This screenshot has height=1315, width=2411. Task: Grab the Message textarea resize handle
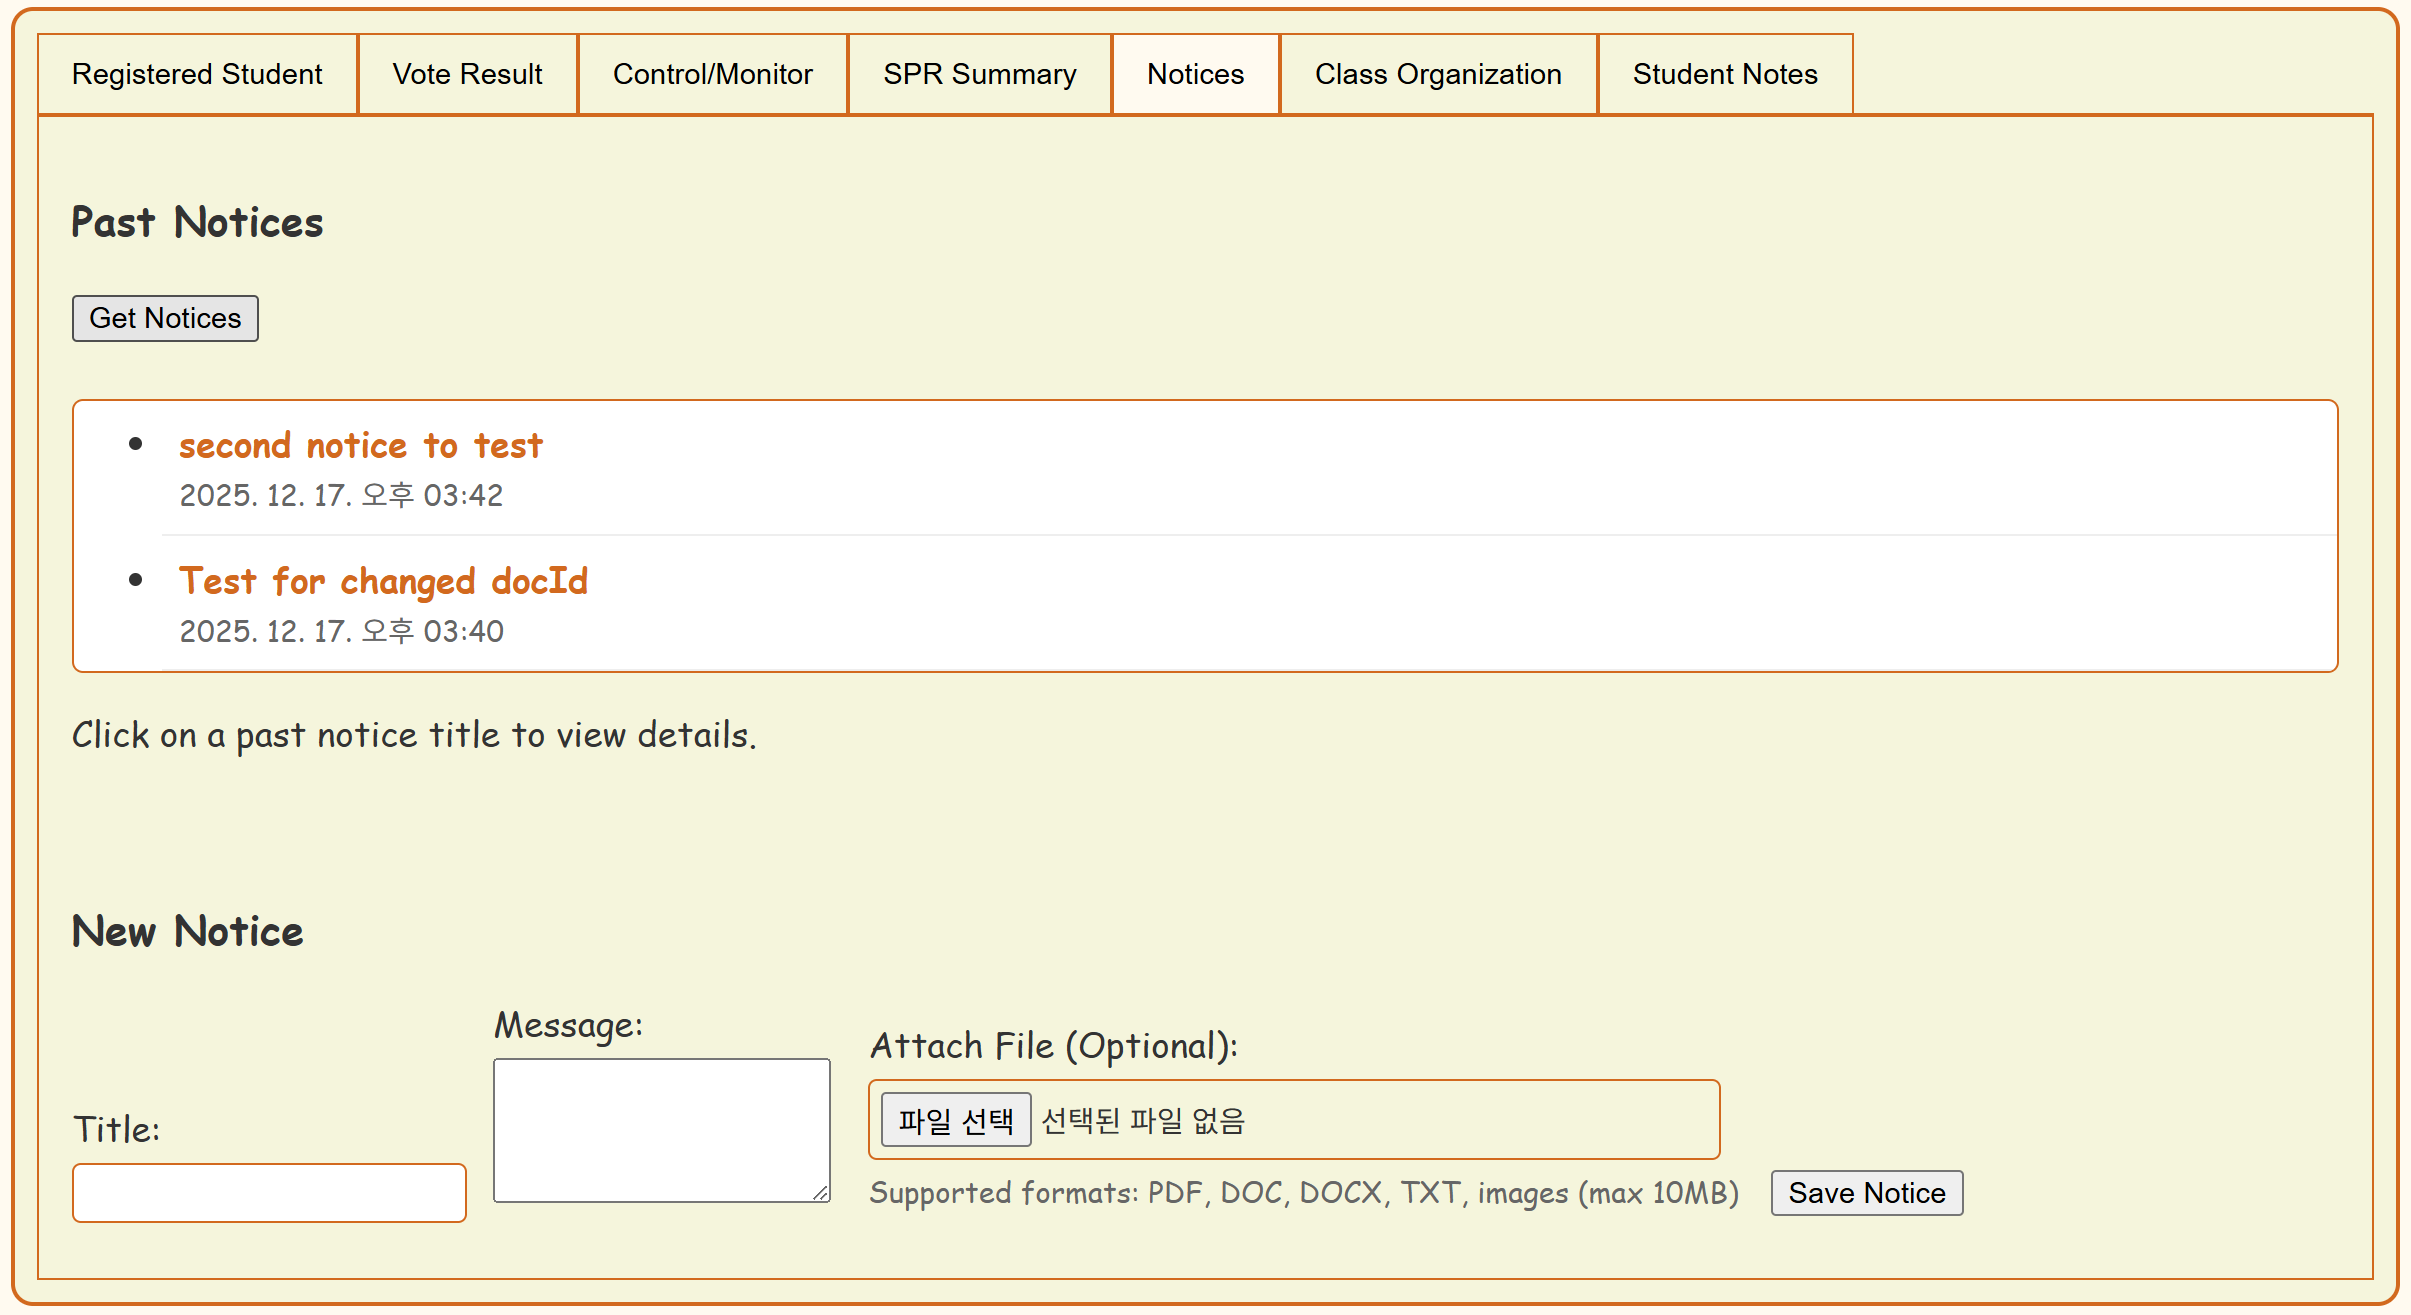[820, 1192]
